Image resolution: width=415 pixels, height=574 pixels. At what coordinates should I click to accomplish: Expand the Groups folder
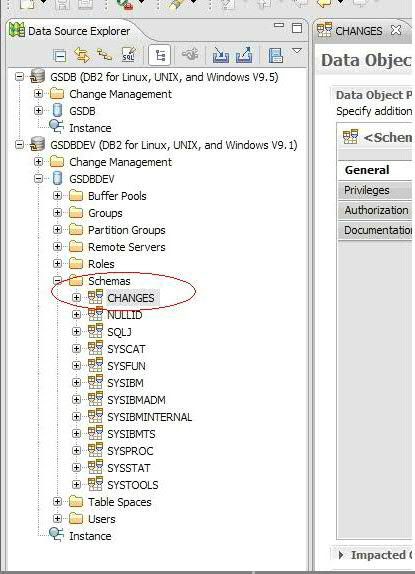[57, 213]
